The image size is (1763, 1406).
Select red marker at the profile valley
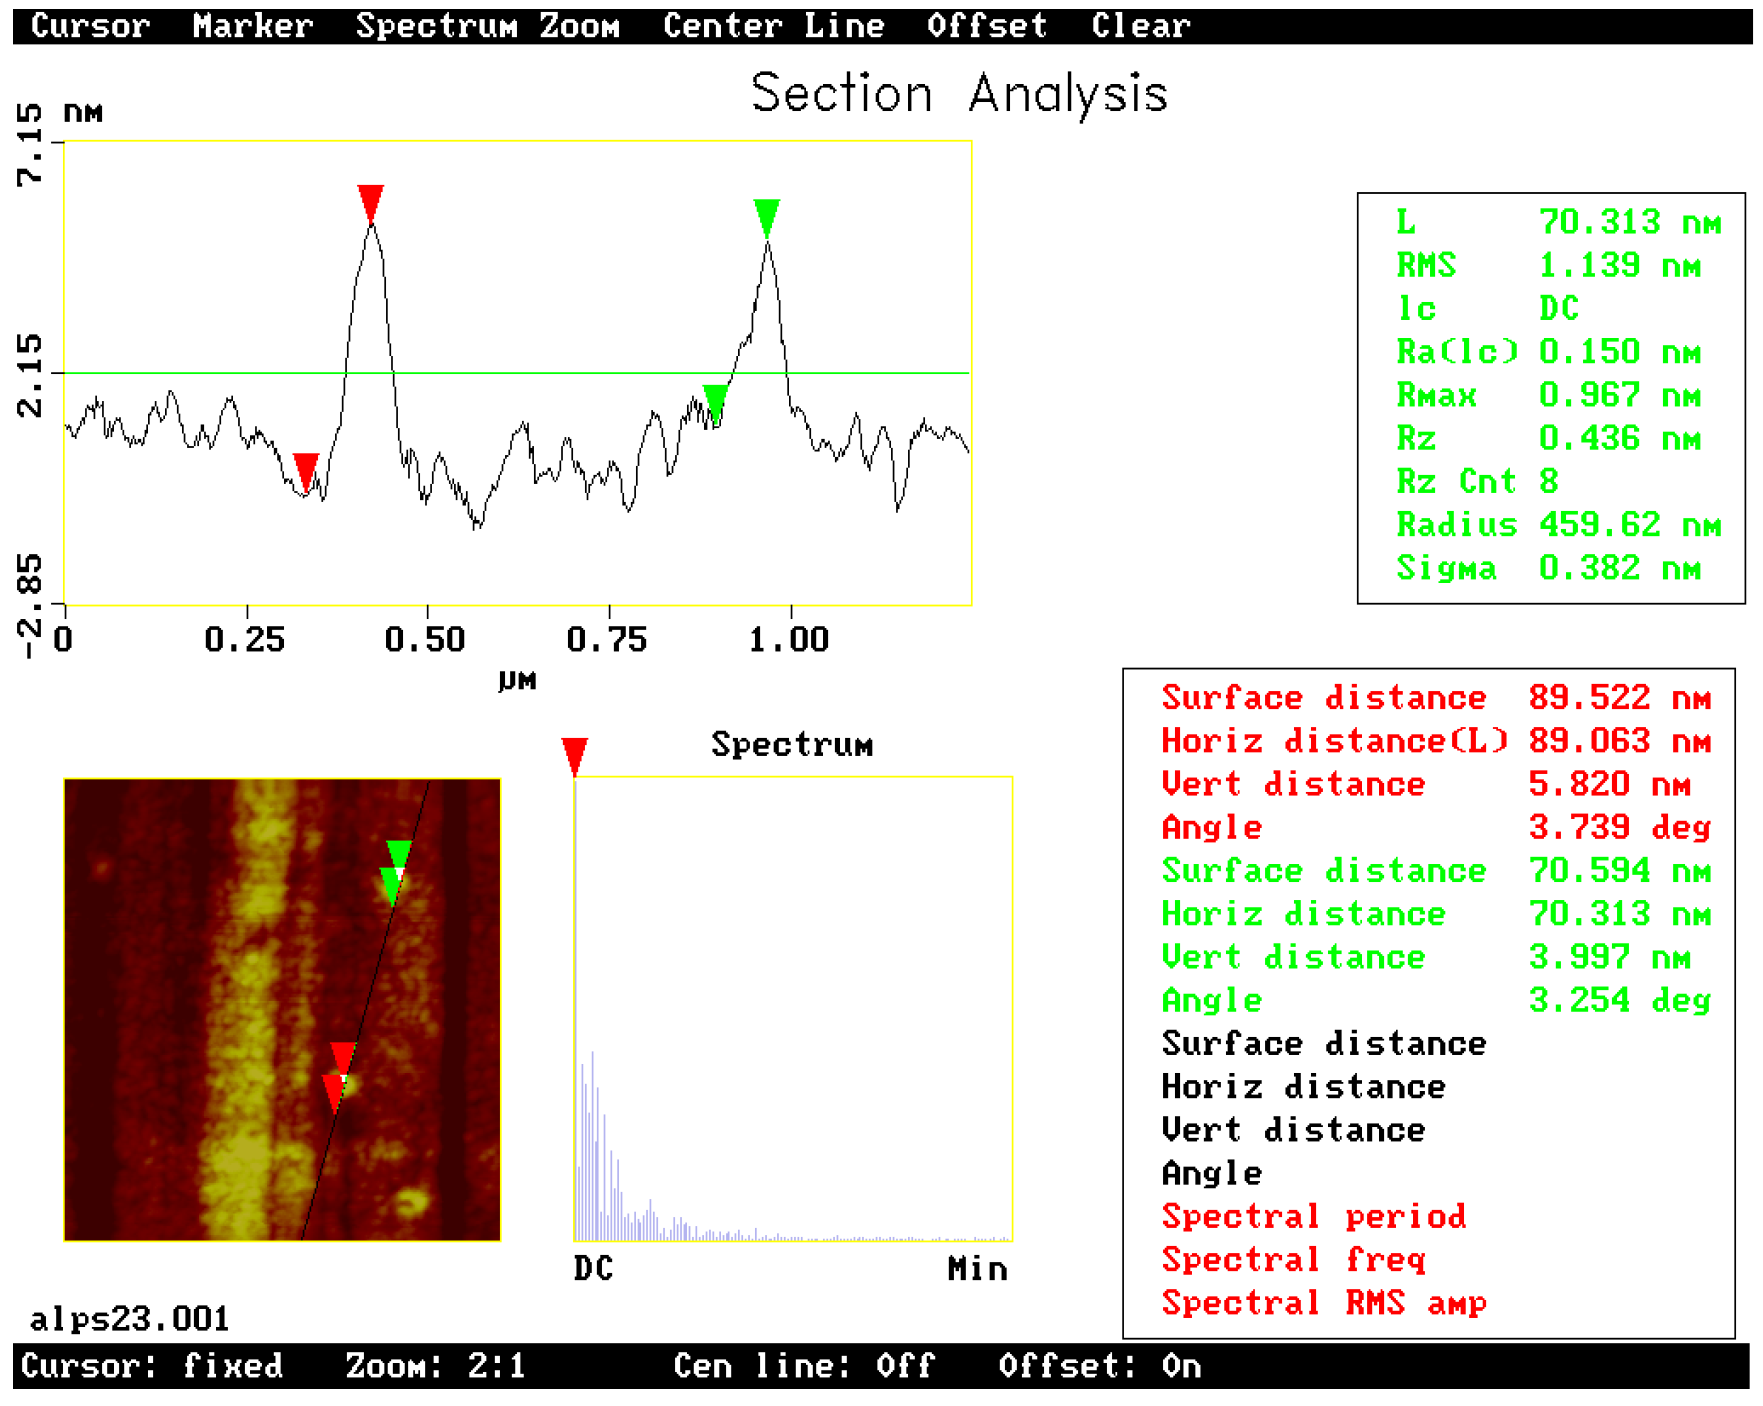[306, 470]
